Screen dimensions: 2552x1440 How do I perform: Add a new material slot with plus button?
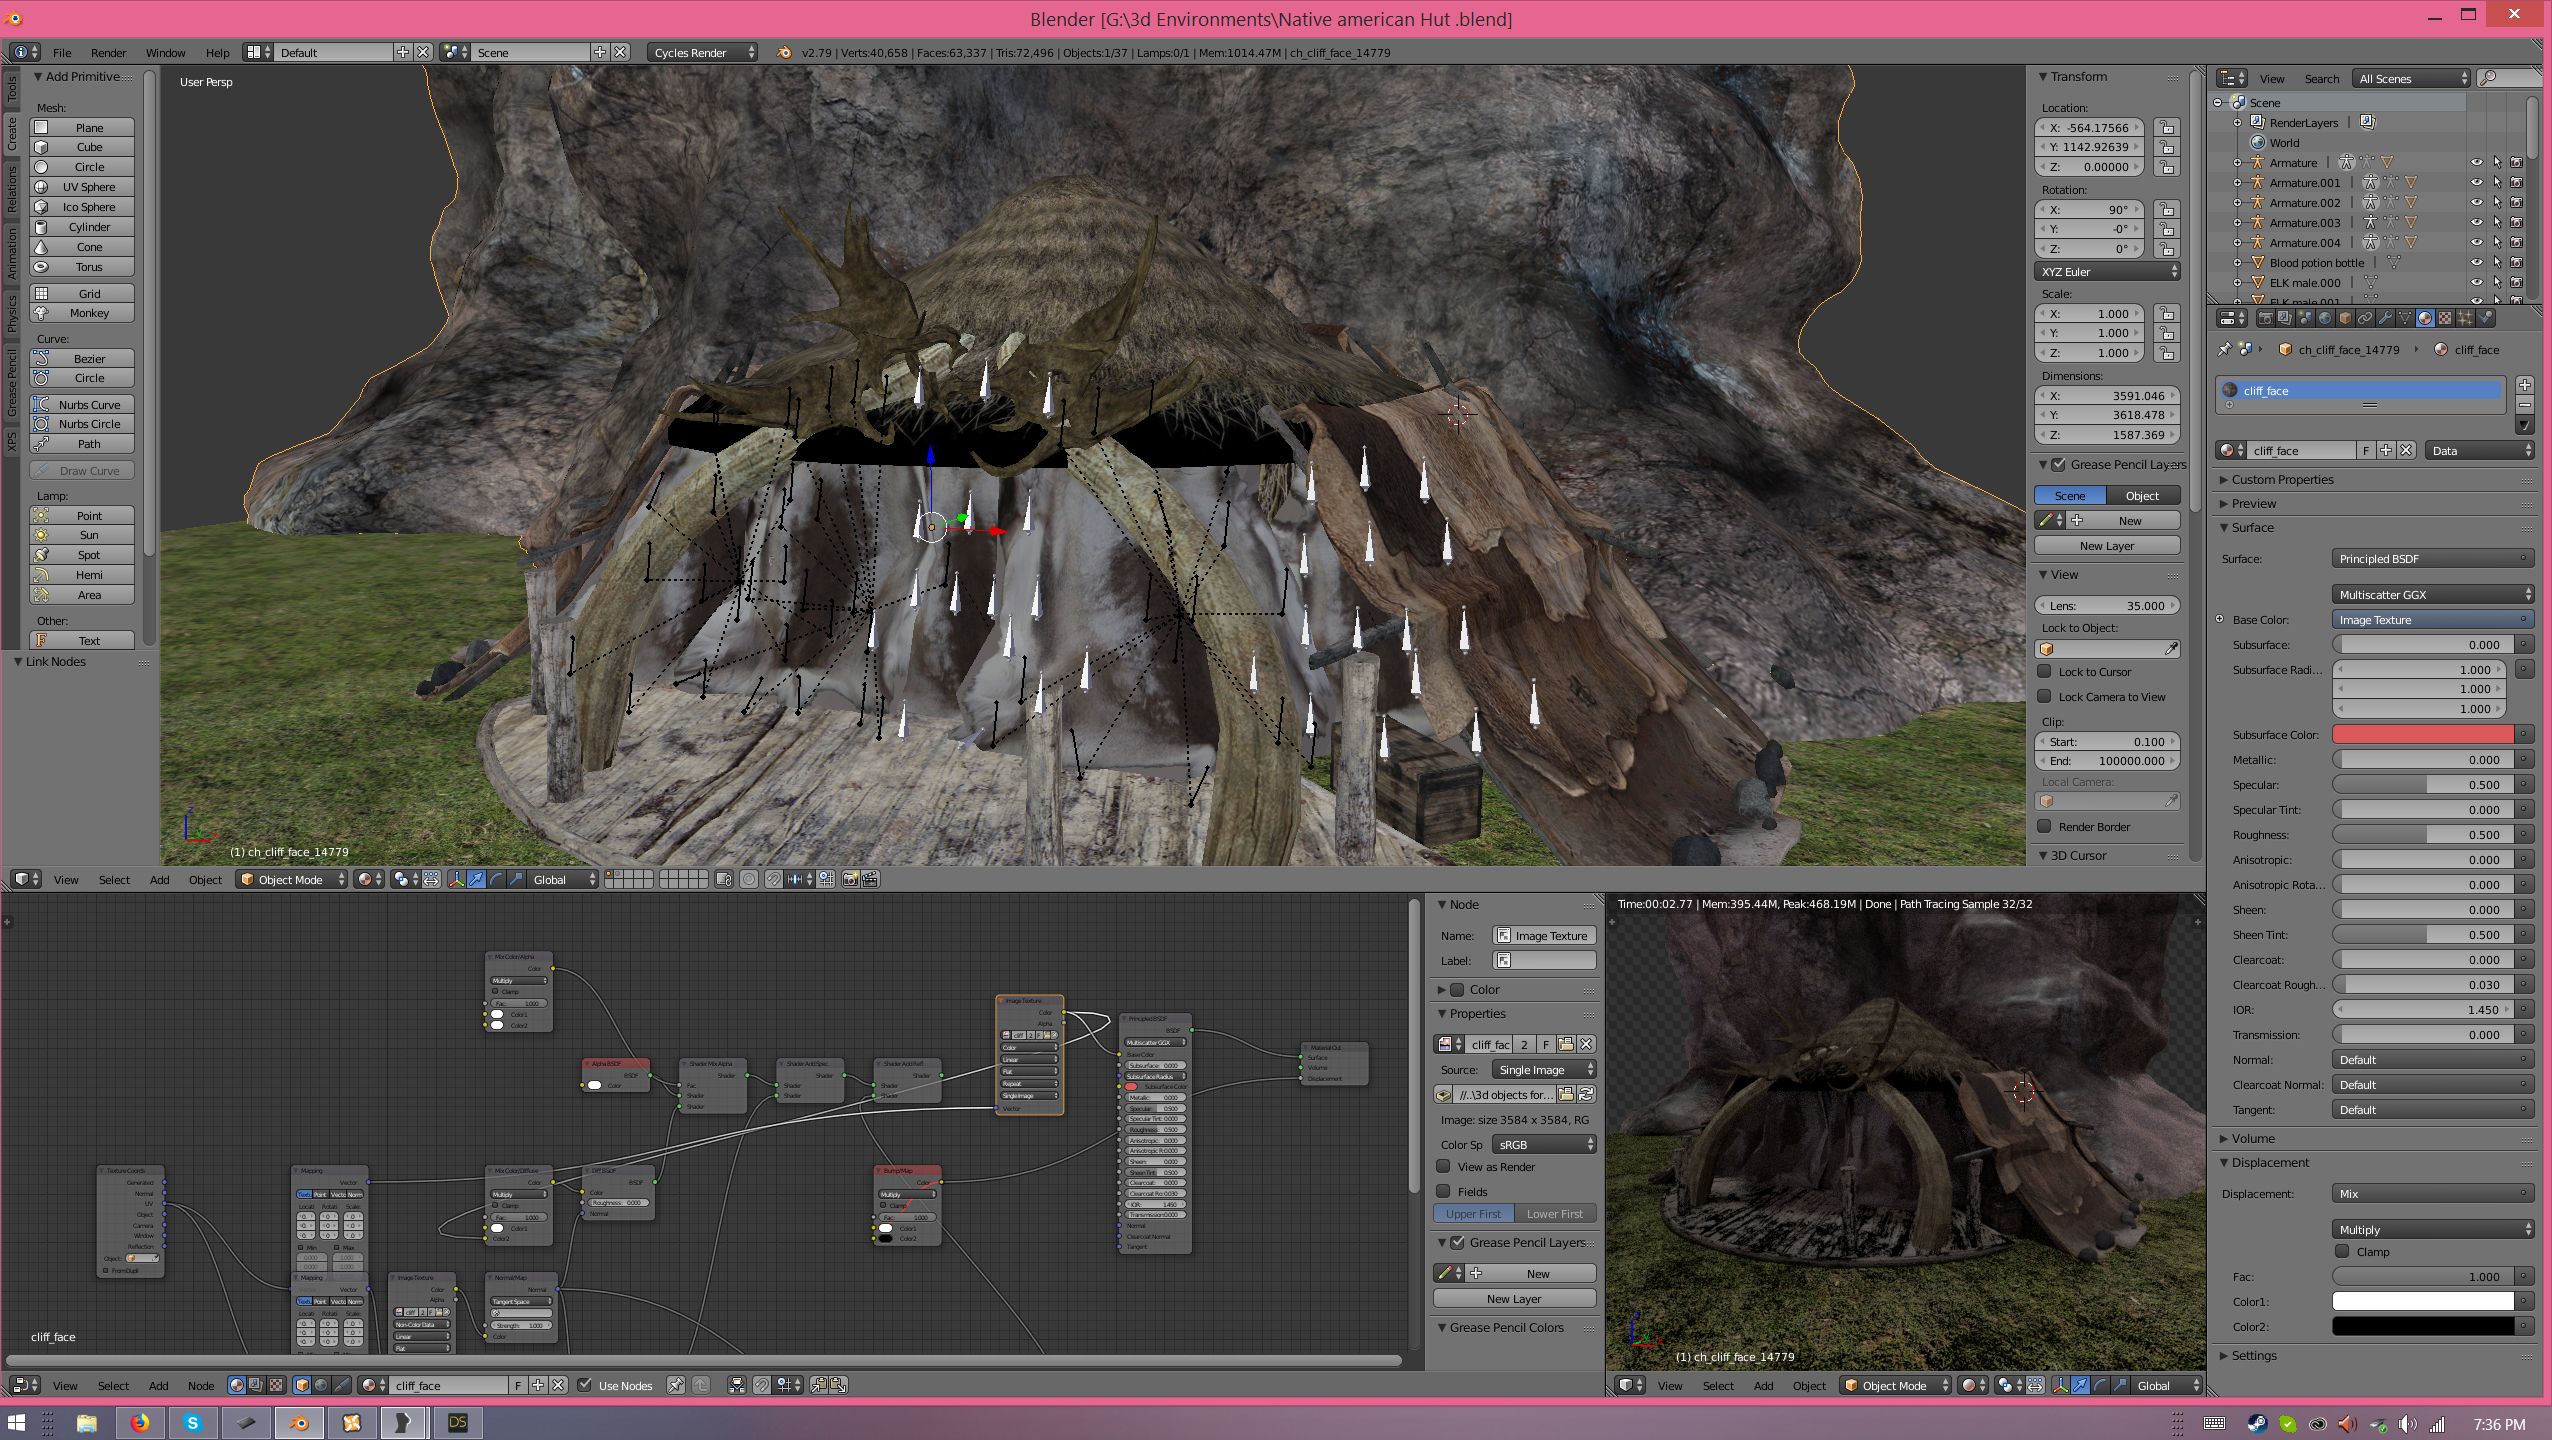[2525, 385]
